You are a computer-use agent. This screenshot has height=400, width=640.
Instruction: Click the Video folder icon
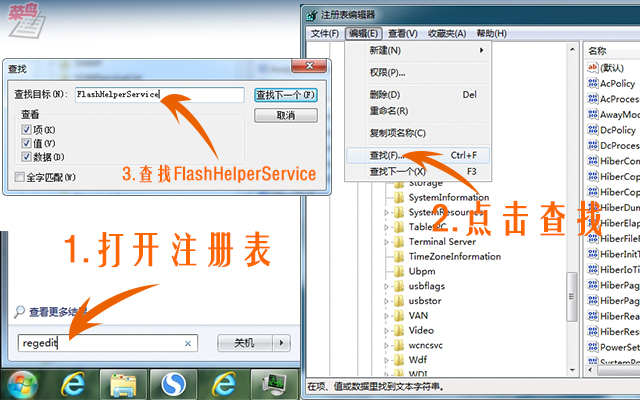[399, 330]
